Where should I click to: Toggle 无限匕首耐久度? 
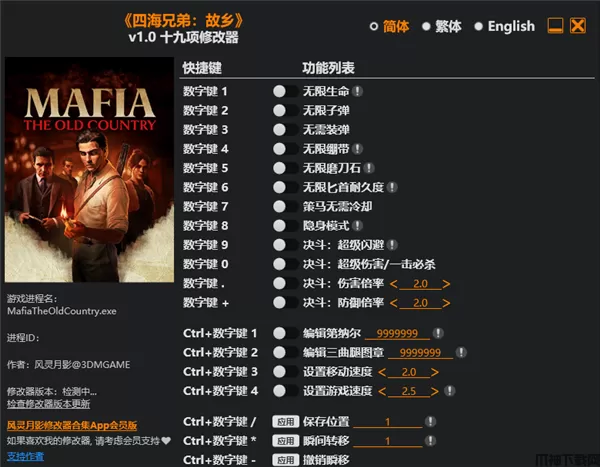coord(285,187)
